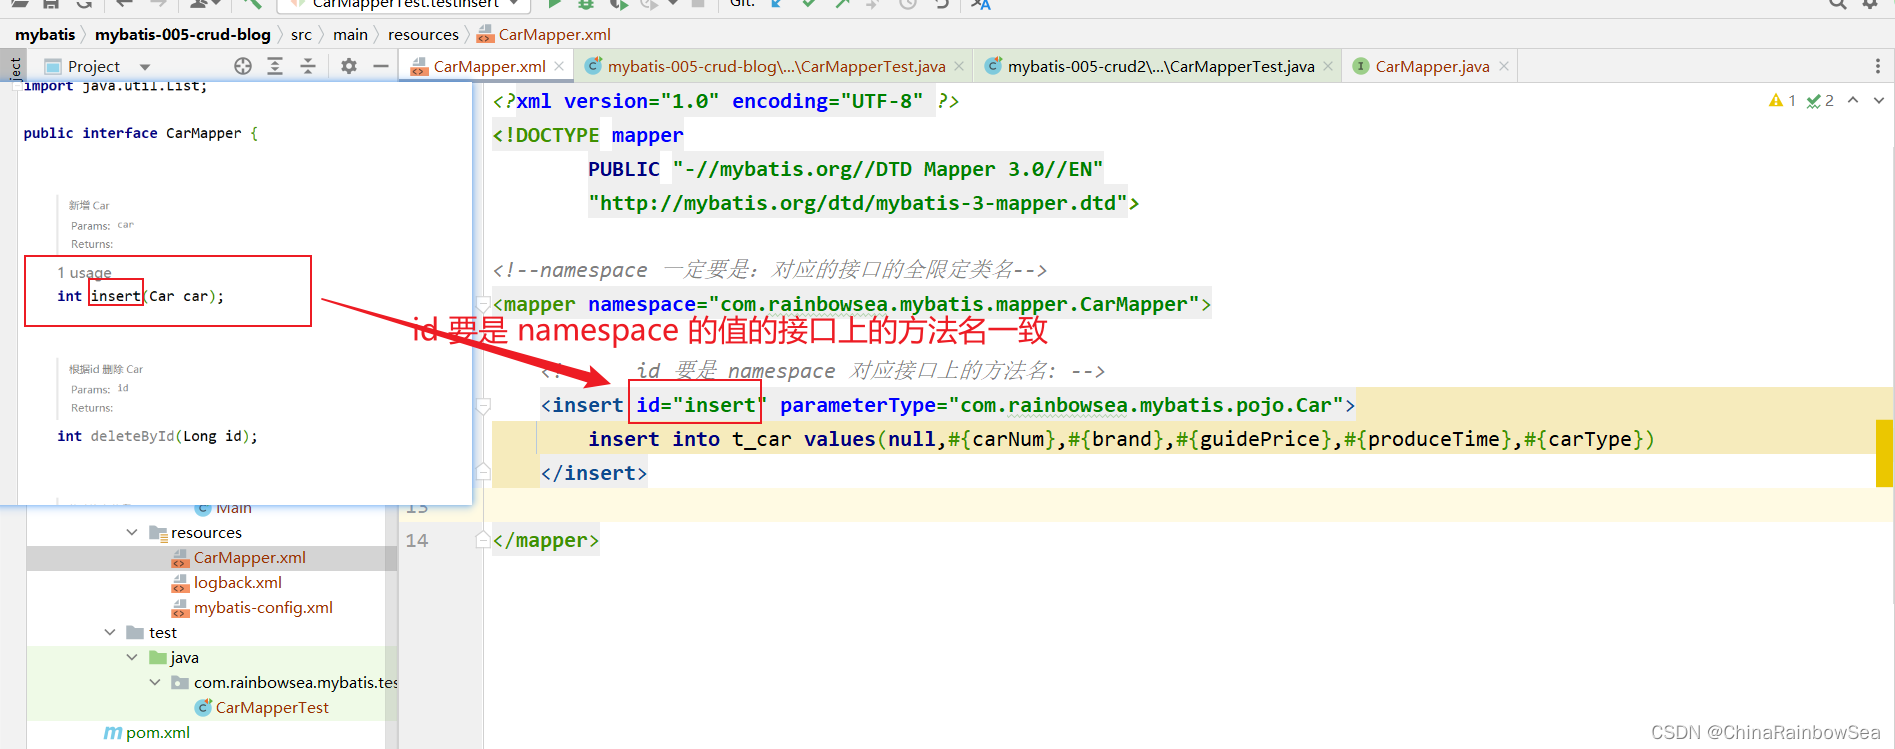Select src in the breadcrumb path
1895x749 pixels.
point(301,34)
